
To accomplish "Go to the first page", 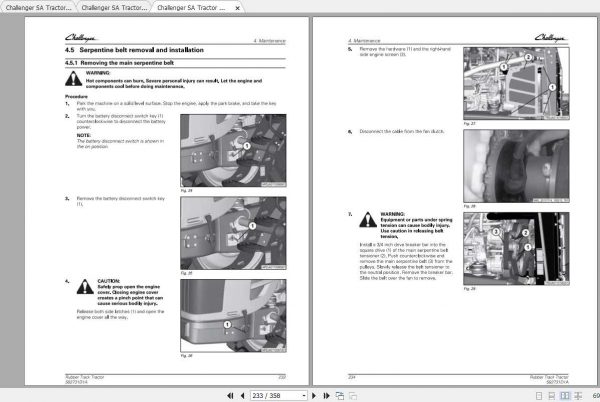I will tap(230, 395).
